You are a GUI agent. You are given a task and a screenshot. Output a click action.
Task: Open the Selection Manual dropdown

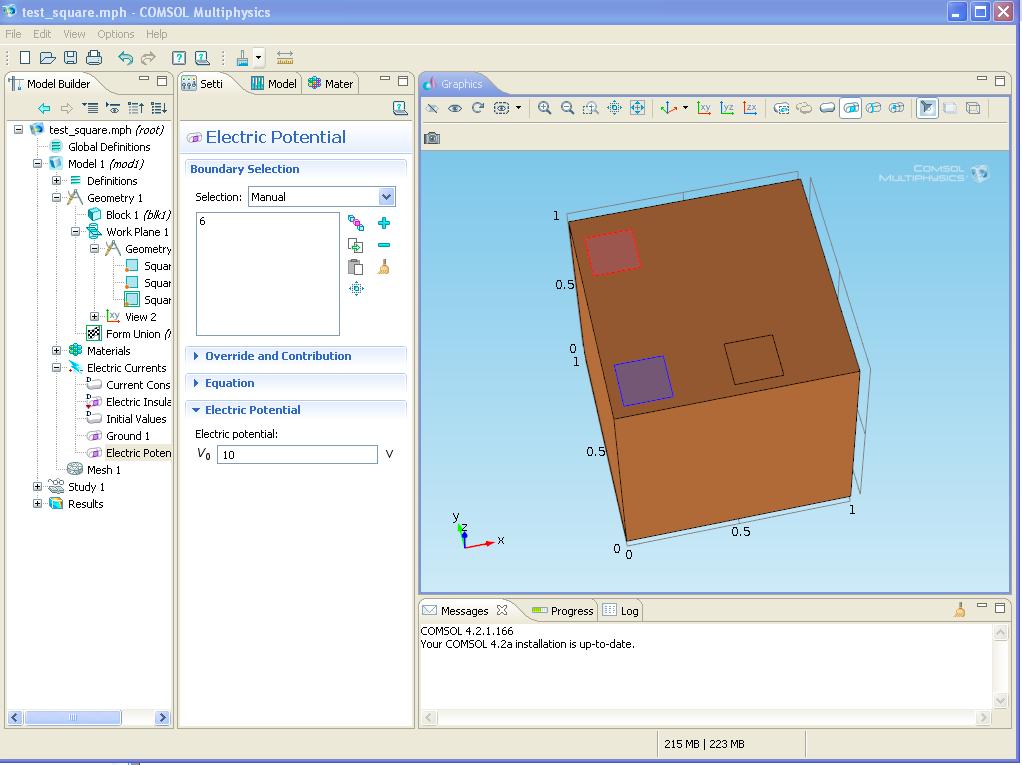click(387, 197)
